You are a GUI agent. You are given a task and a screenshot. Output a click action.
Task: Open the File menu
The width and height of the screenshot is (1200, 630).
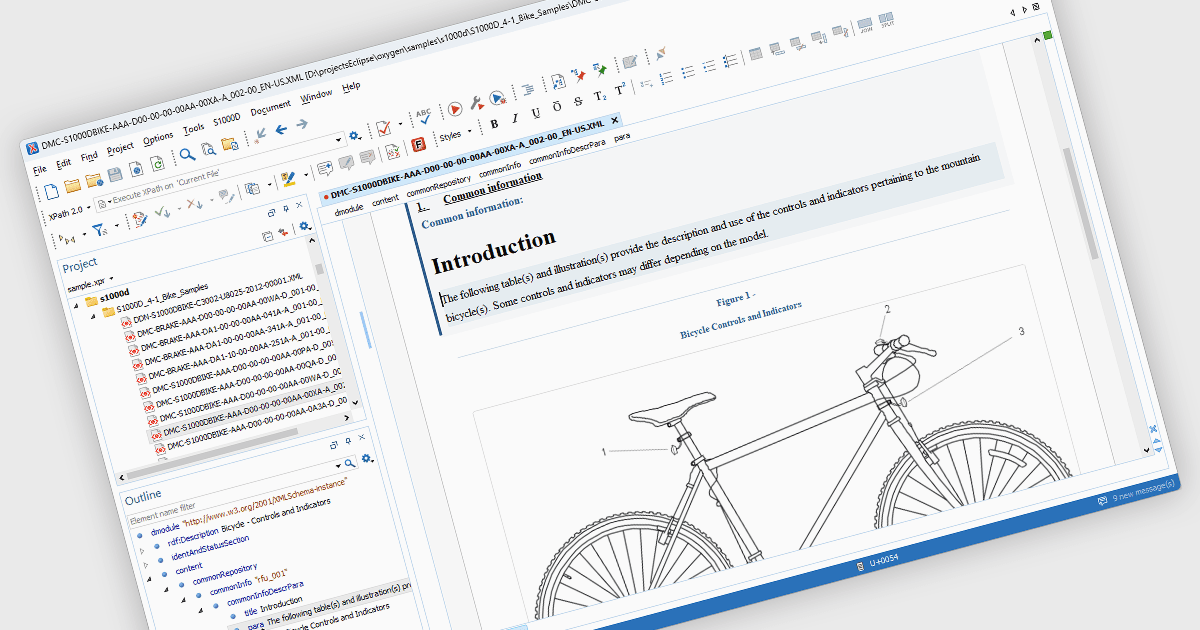[x=40, y=169]
